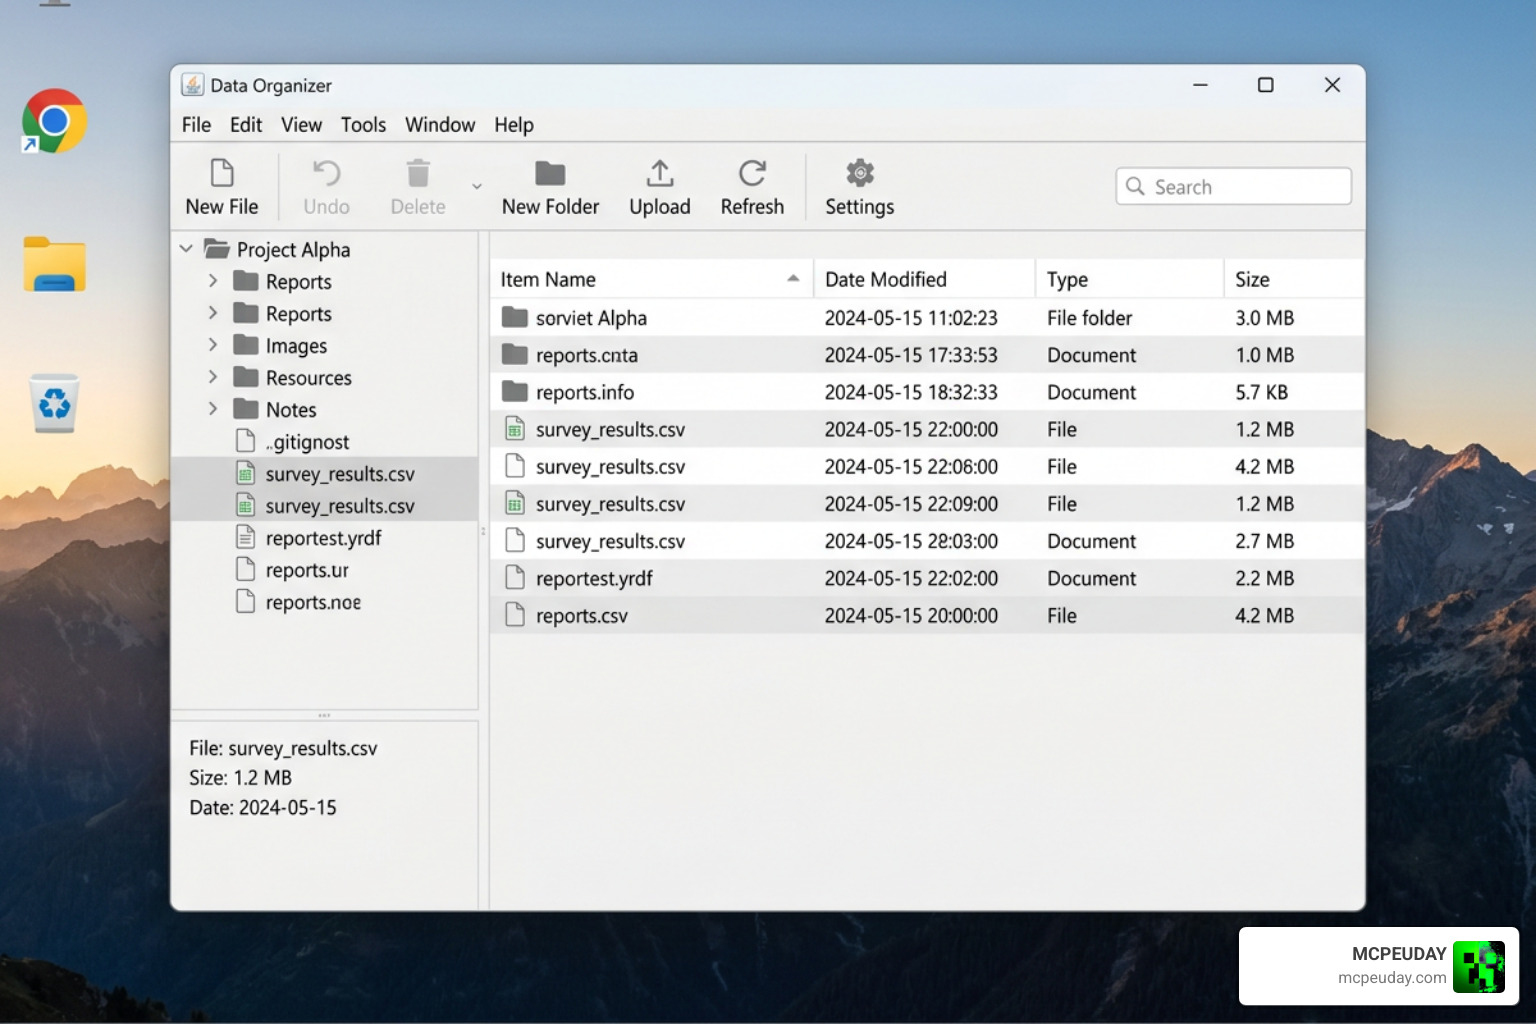
Task: Click the reports.ur file icon
Action: click(245, 569)
